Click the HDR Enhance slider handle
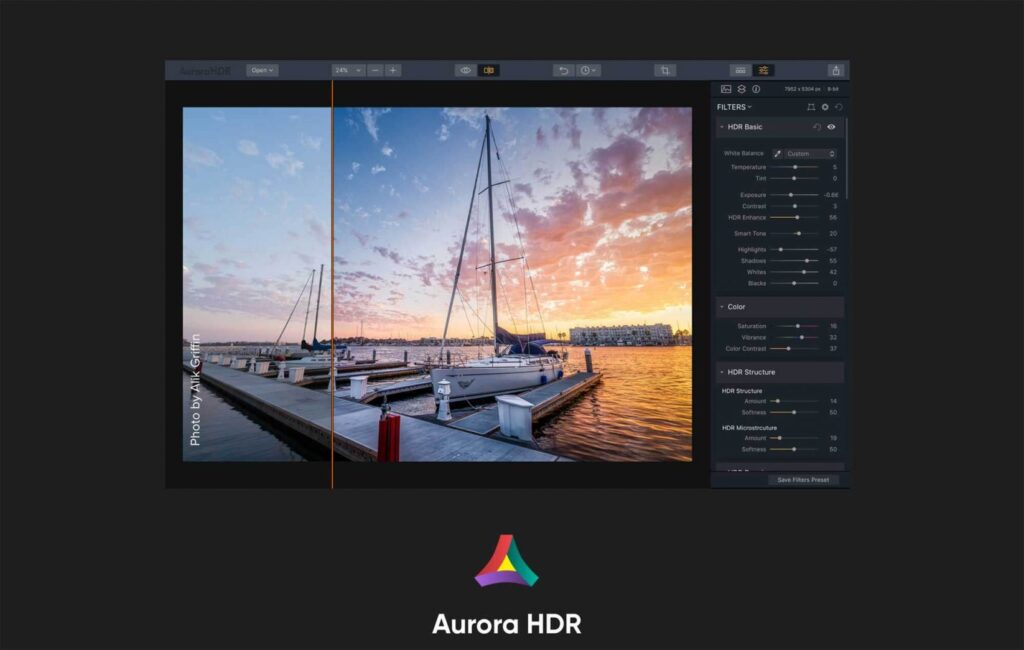Viewport: 1024px width, 650px height. coord(797,218)
